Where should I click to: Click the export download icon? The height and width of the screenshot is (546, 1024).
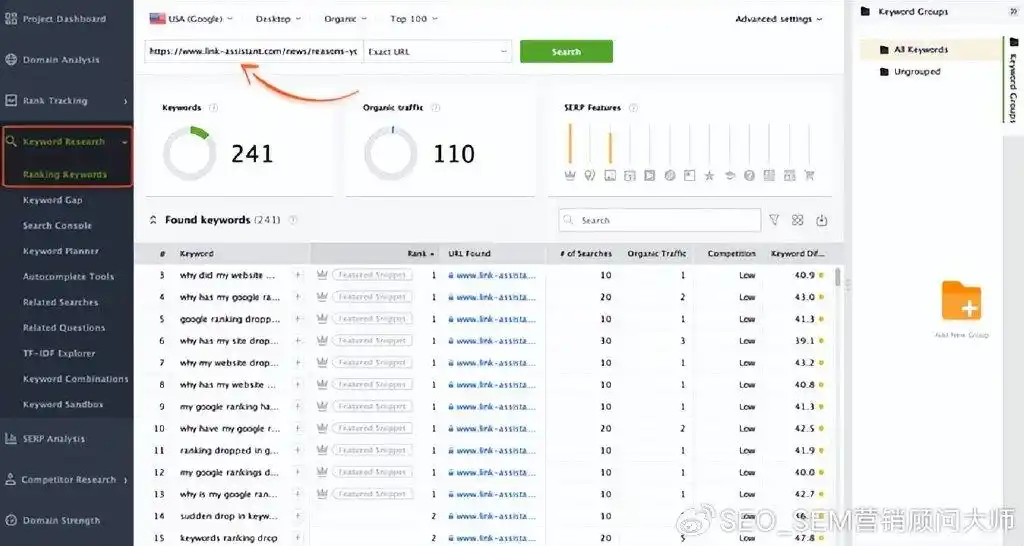point(822,220)
